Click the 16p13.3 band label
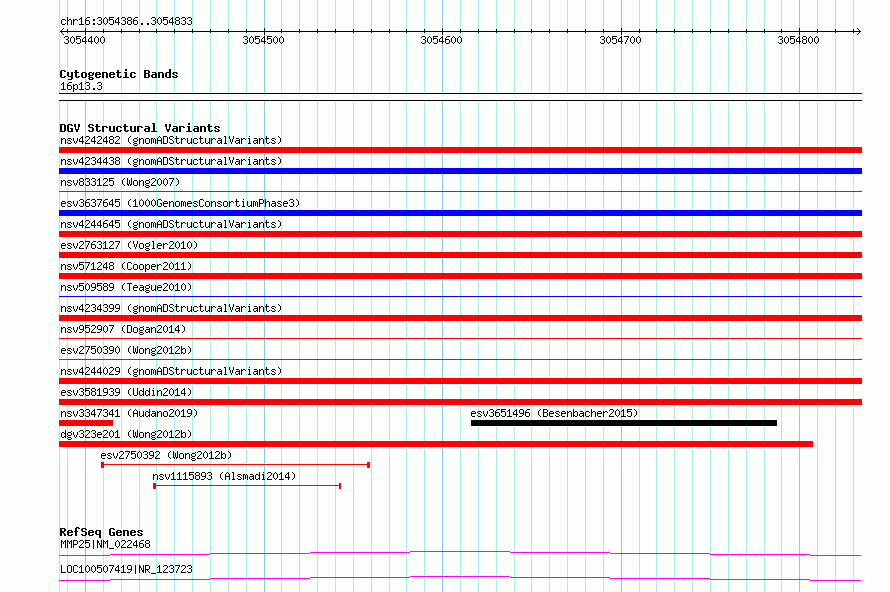Viewport: 890px width, 592px height. [81, 86]
